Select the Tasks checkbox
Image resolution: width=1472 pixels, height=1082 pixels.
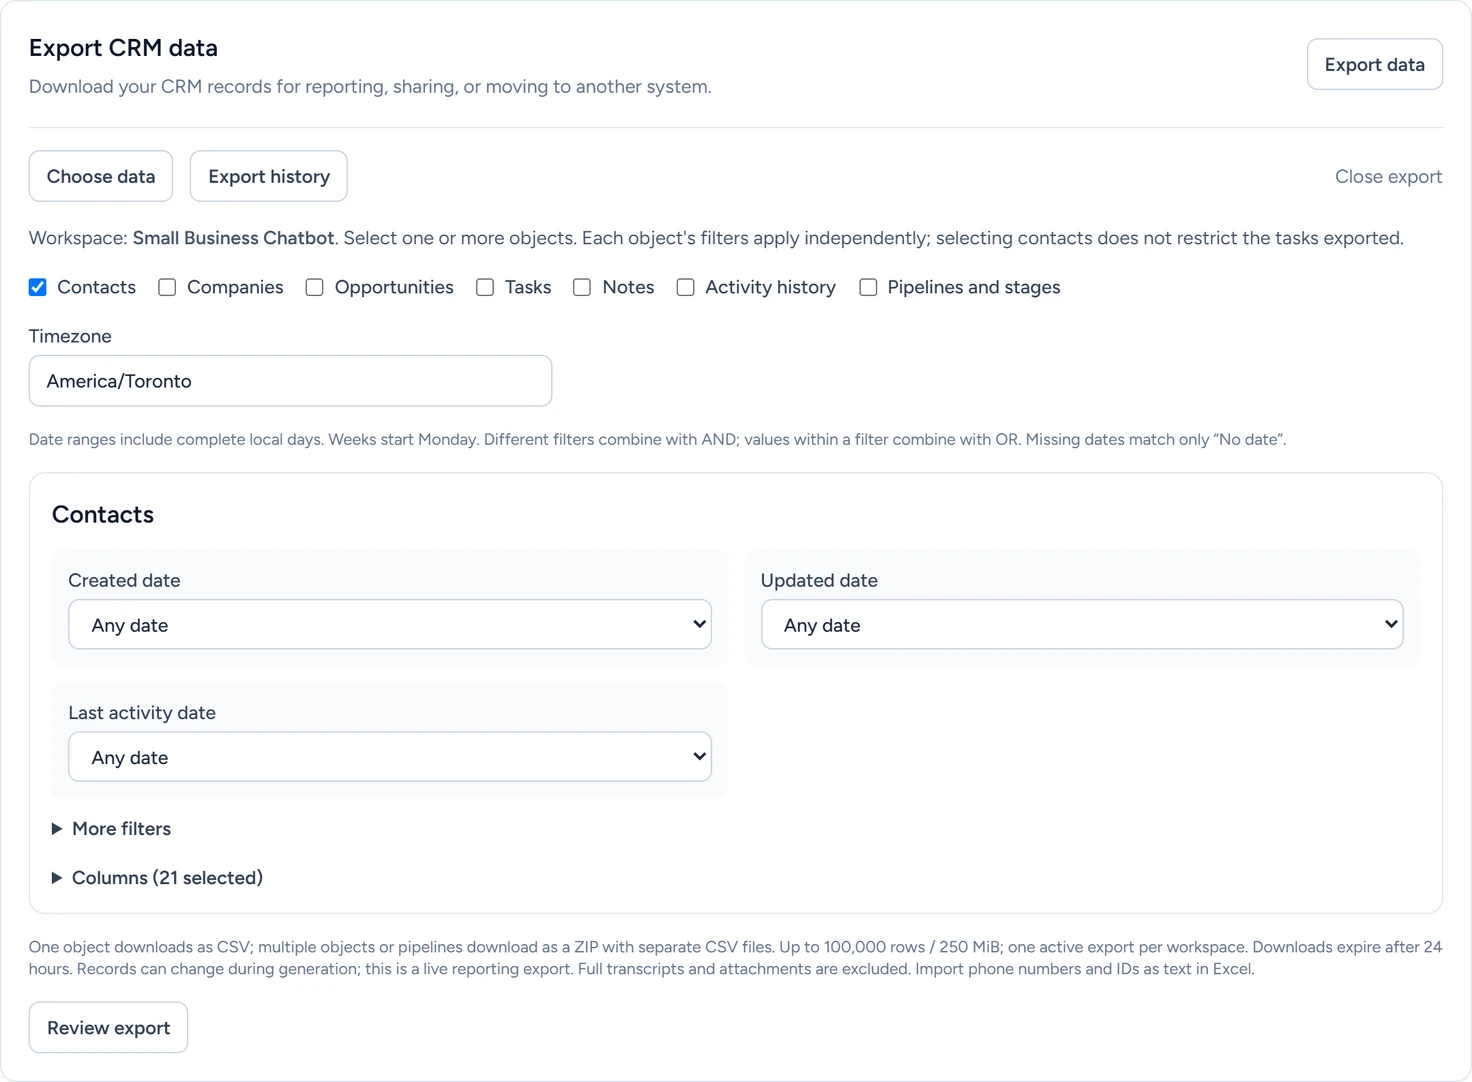[485, 287]
